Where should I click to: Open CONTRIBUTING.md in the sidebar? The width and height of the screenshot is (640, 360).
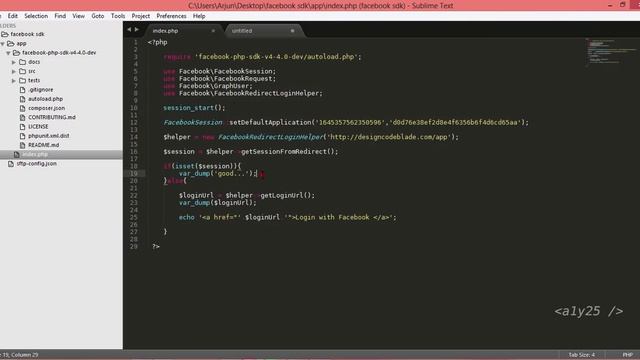pyautogui.click(x=52, y=117)
